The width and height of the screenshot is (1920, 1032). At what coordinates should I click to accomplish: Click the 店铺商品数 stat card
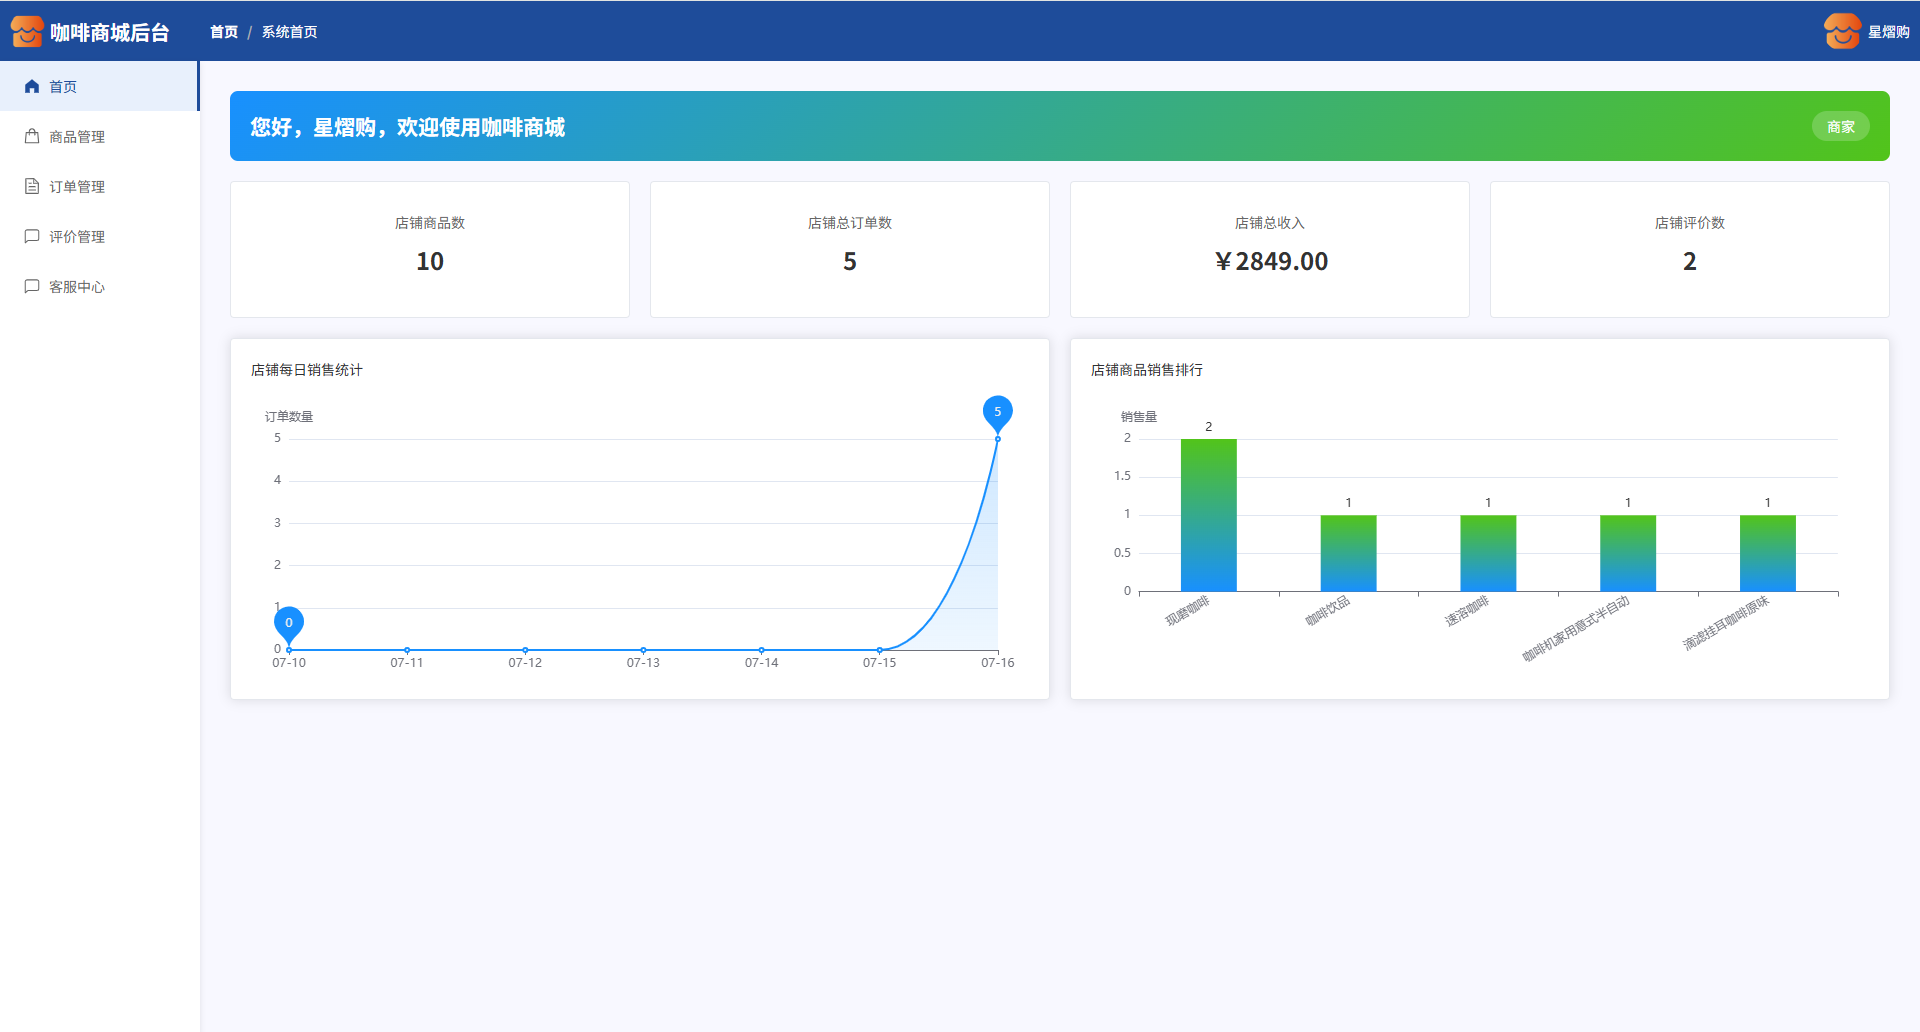tap(430, 249)
